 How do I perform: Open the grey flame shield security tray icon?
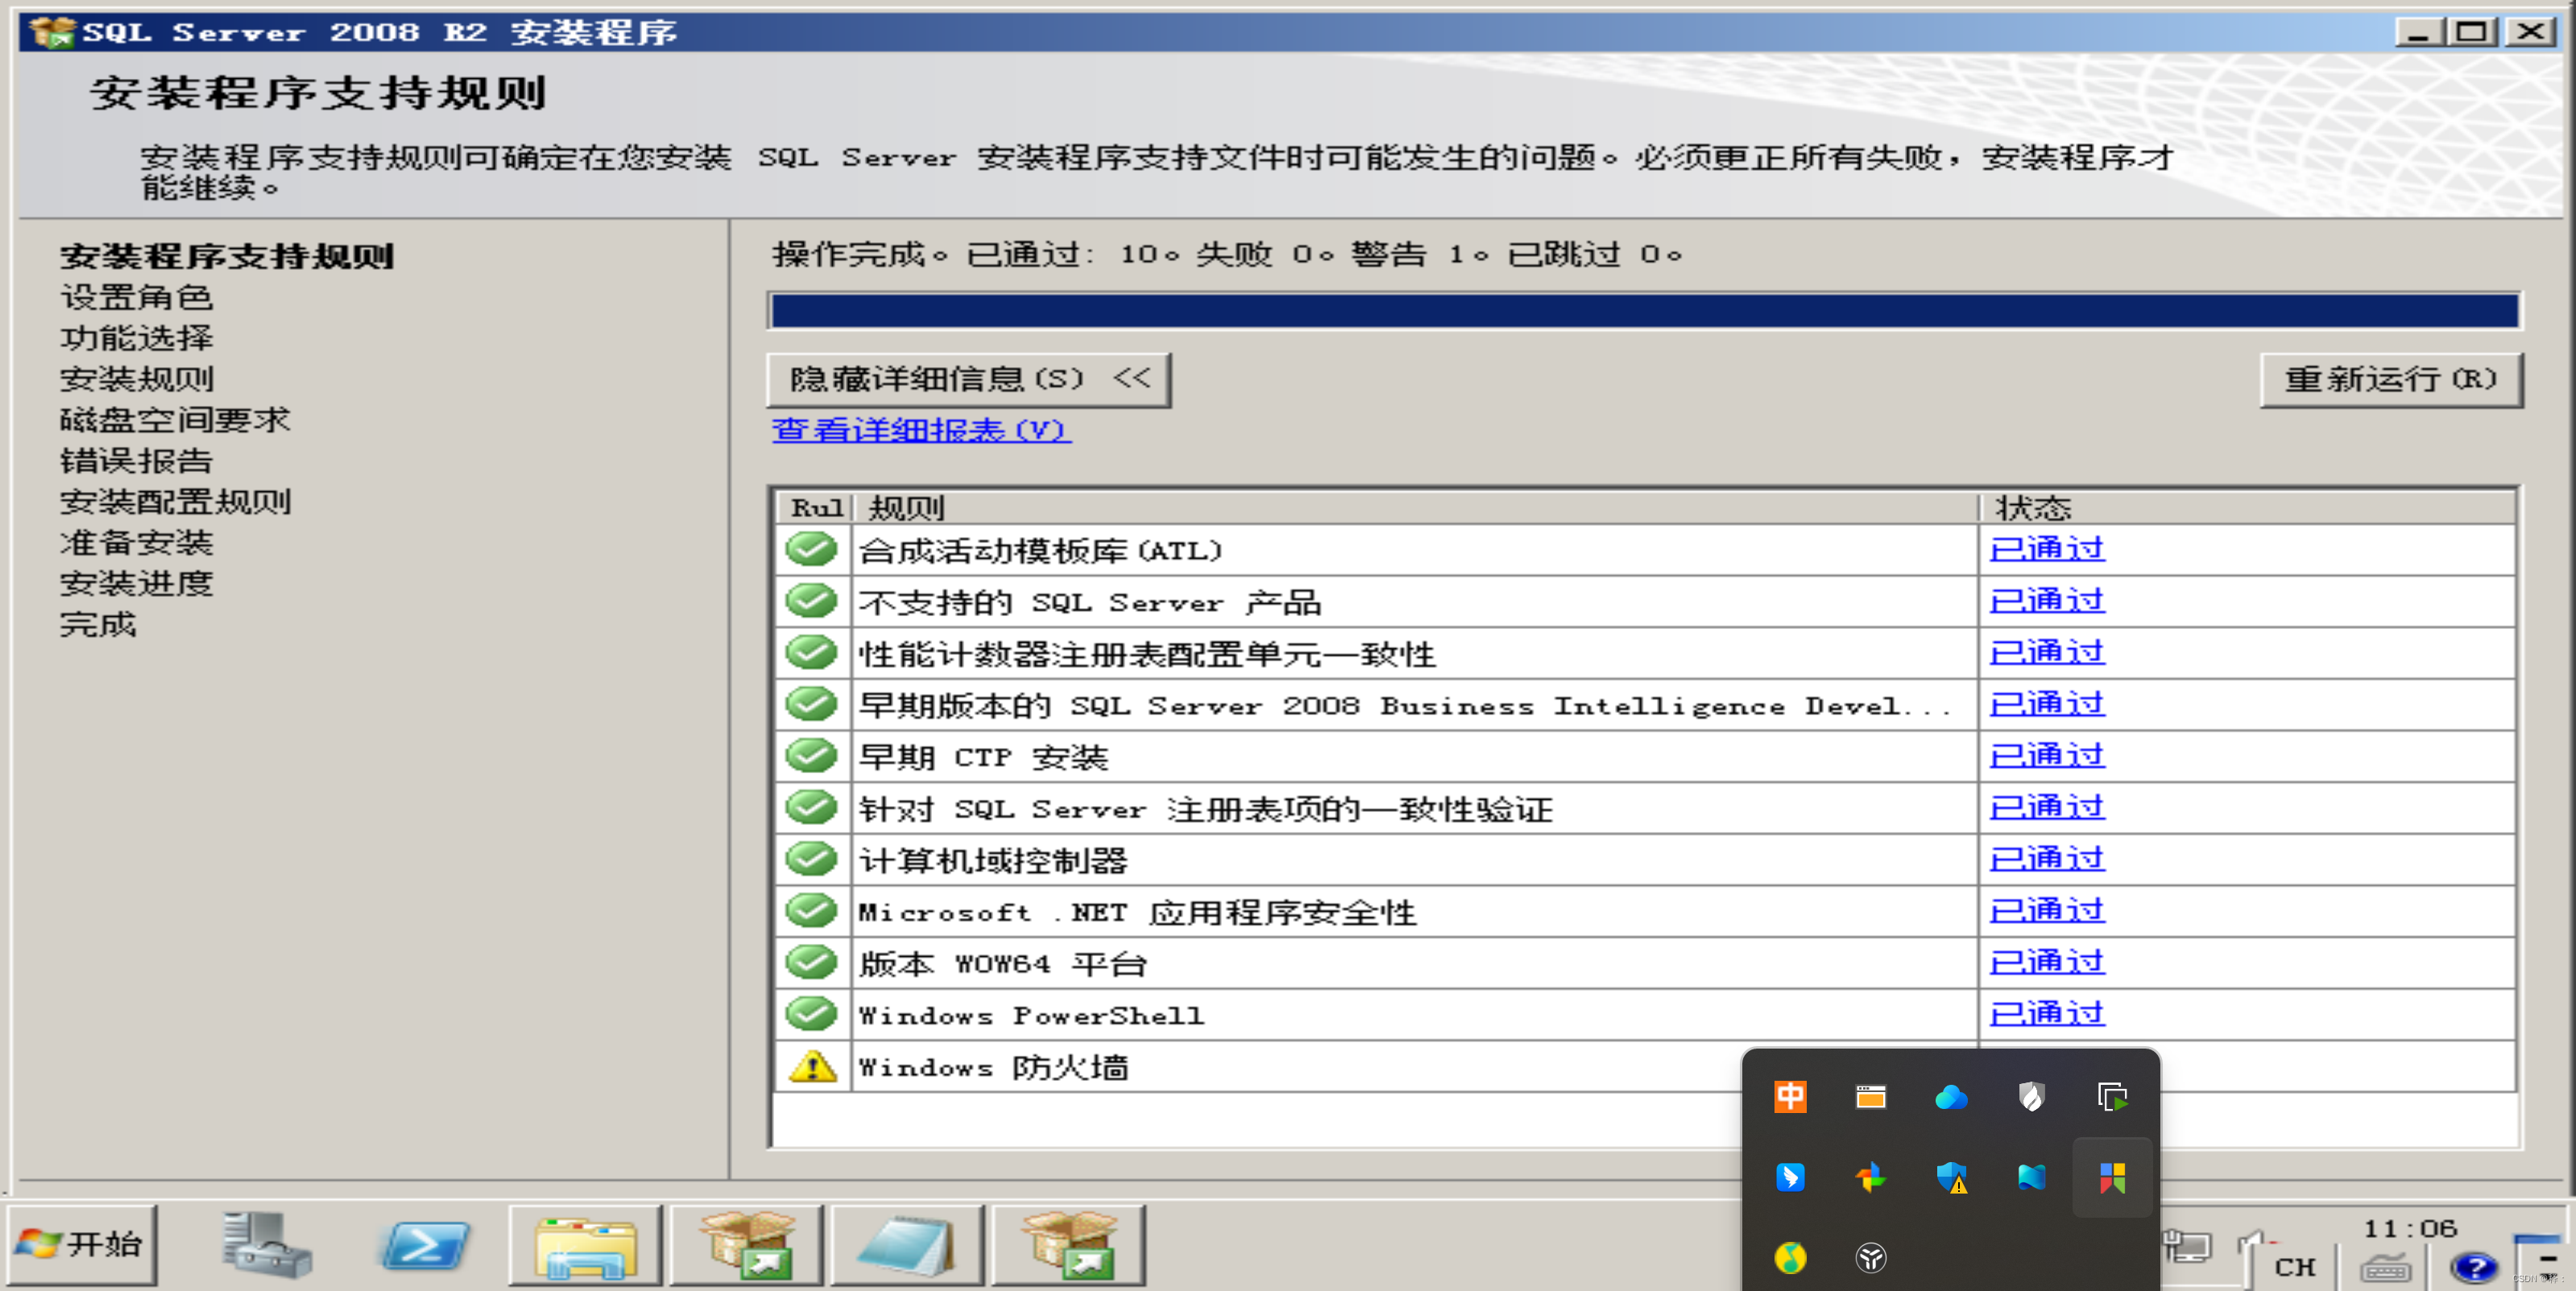coord(2031,1097)
